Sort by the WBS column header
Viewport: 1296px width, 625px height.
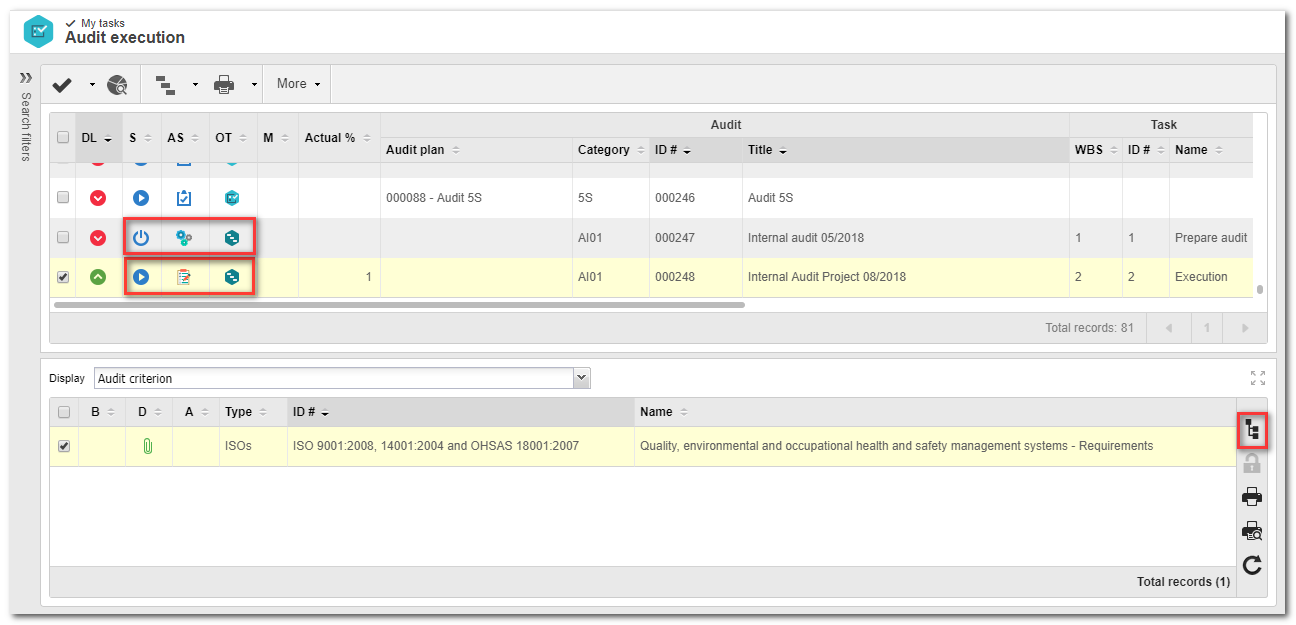tap(1095, 150)
